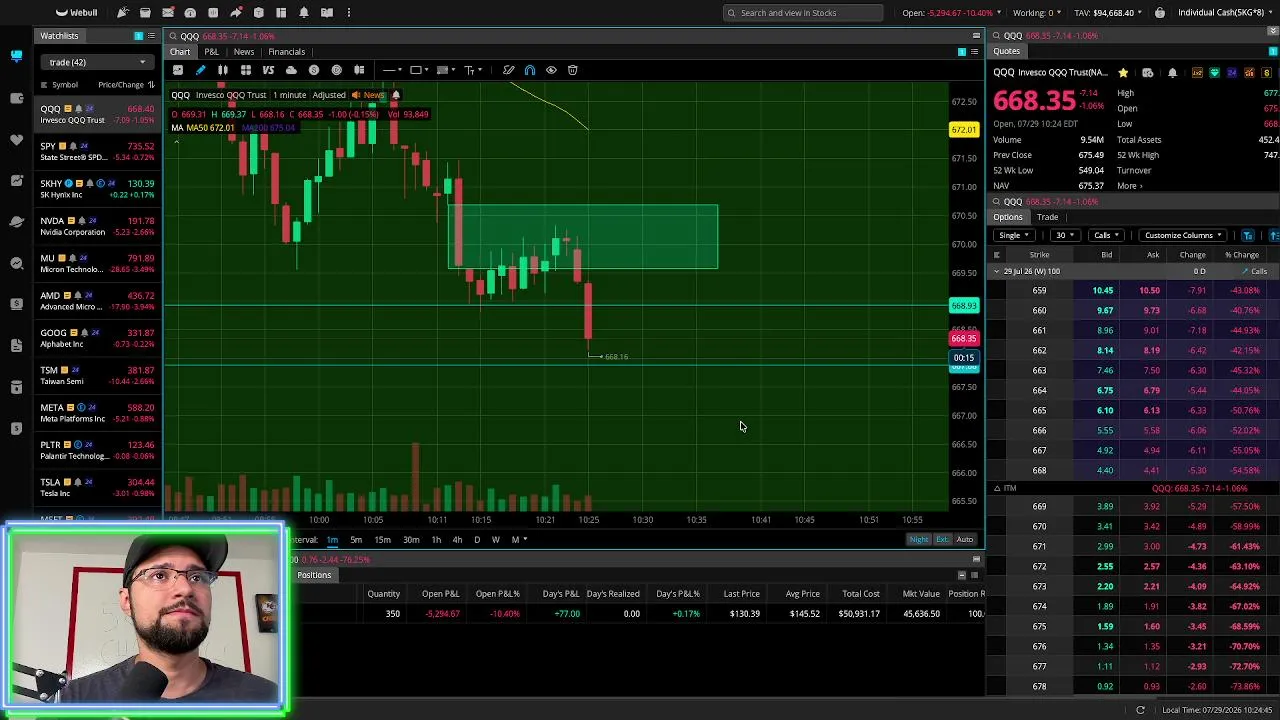This screenshot has height=720, width=1280.
Task: Open the Single strategy dropdown
Action: pos(1014,236)
